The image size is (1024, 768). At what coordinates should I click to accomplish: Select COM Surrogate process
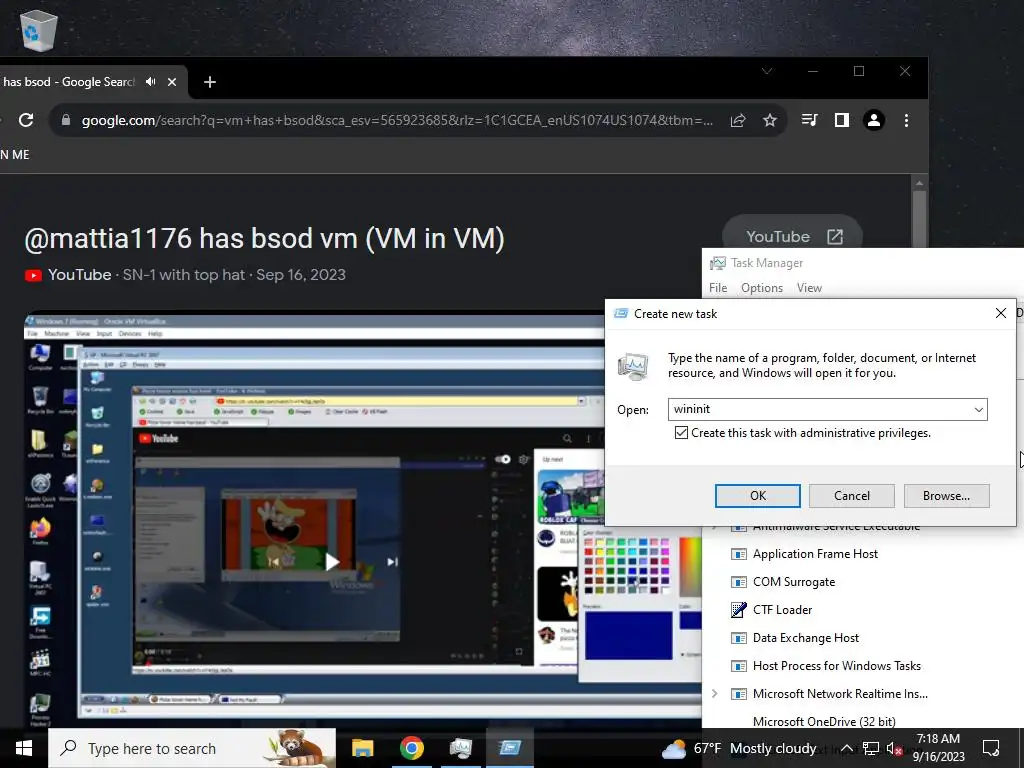(x=793, y=582)
